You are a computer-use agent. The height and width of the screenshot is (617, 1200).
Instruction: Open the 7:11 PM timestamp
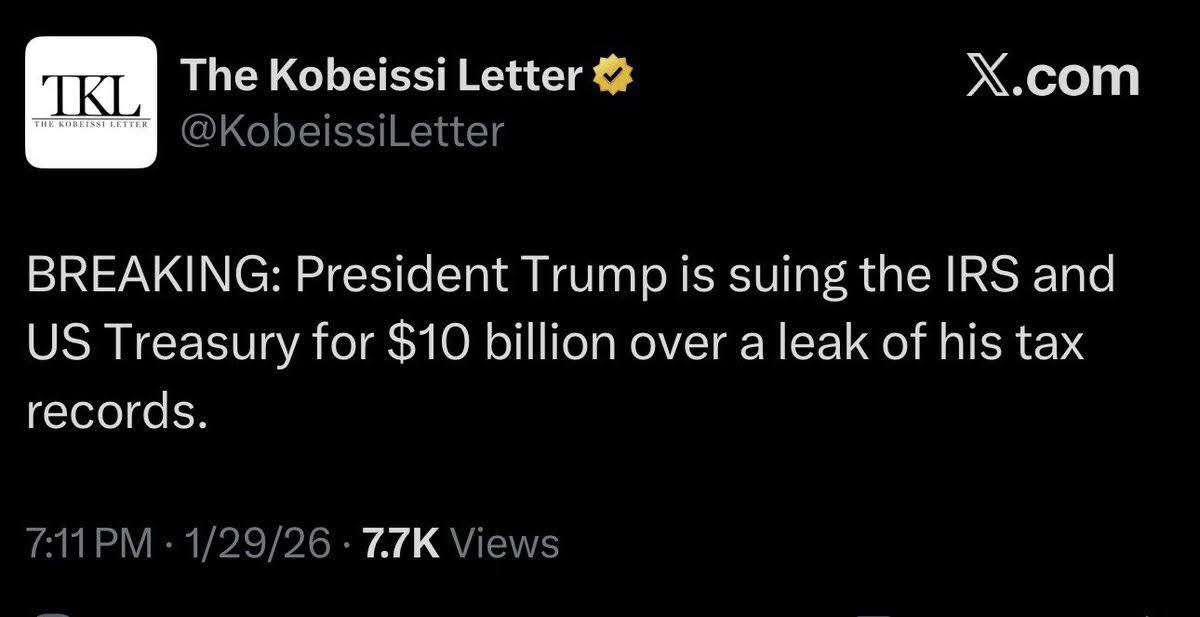click(x=90, y=544)
